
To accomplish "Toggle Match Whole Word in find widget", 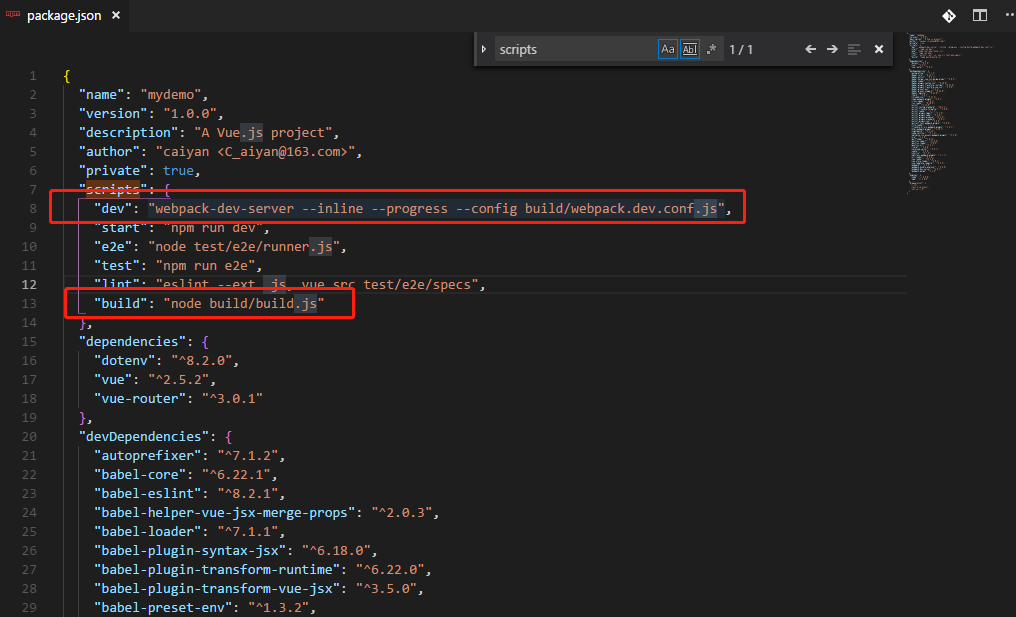I will [690, 49].
